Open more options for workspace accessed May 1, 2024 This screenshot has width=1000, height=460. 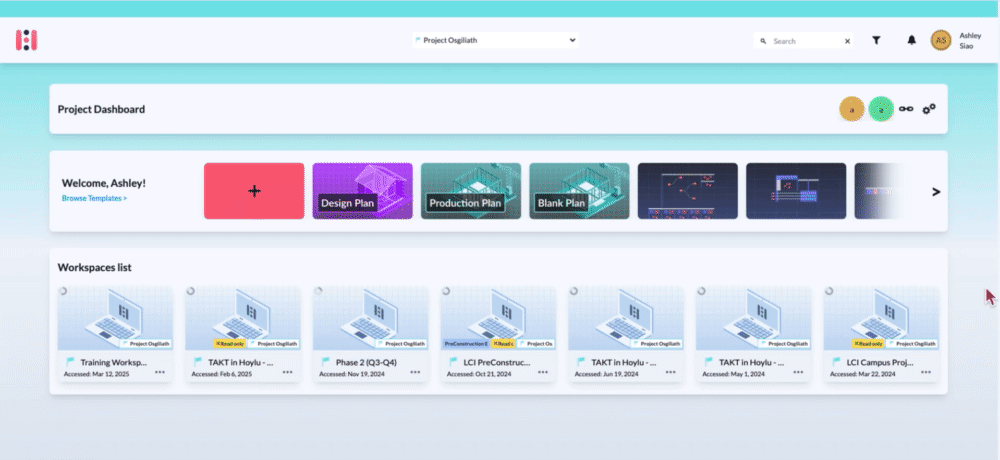798,372
